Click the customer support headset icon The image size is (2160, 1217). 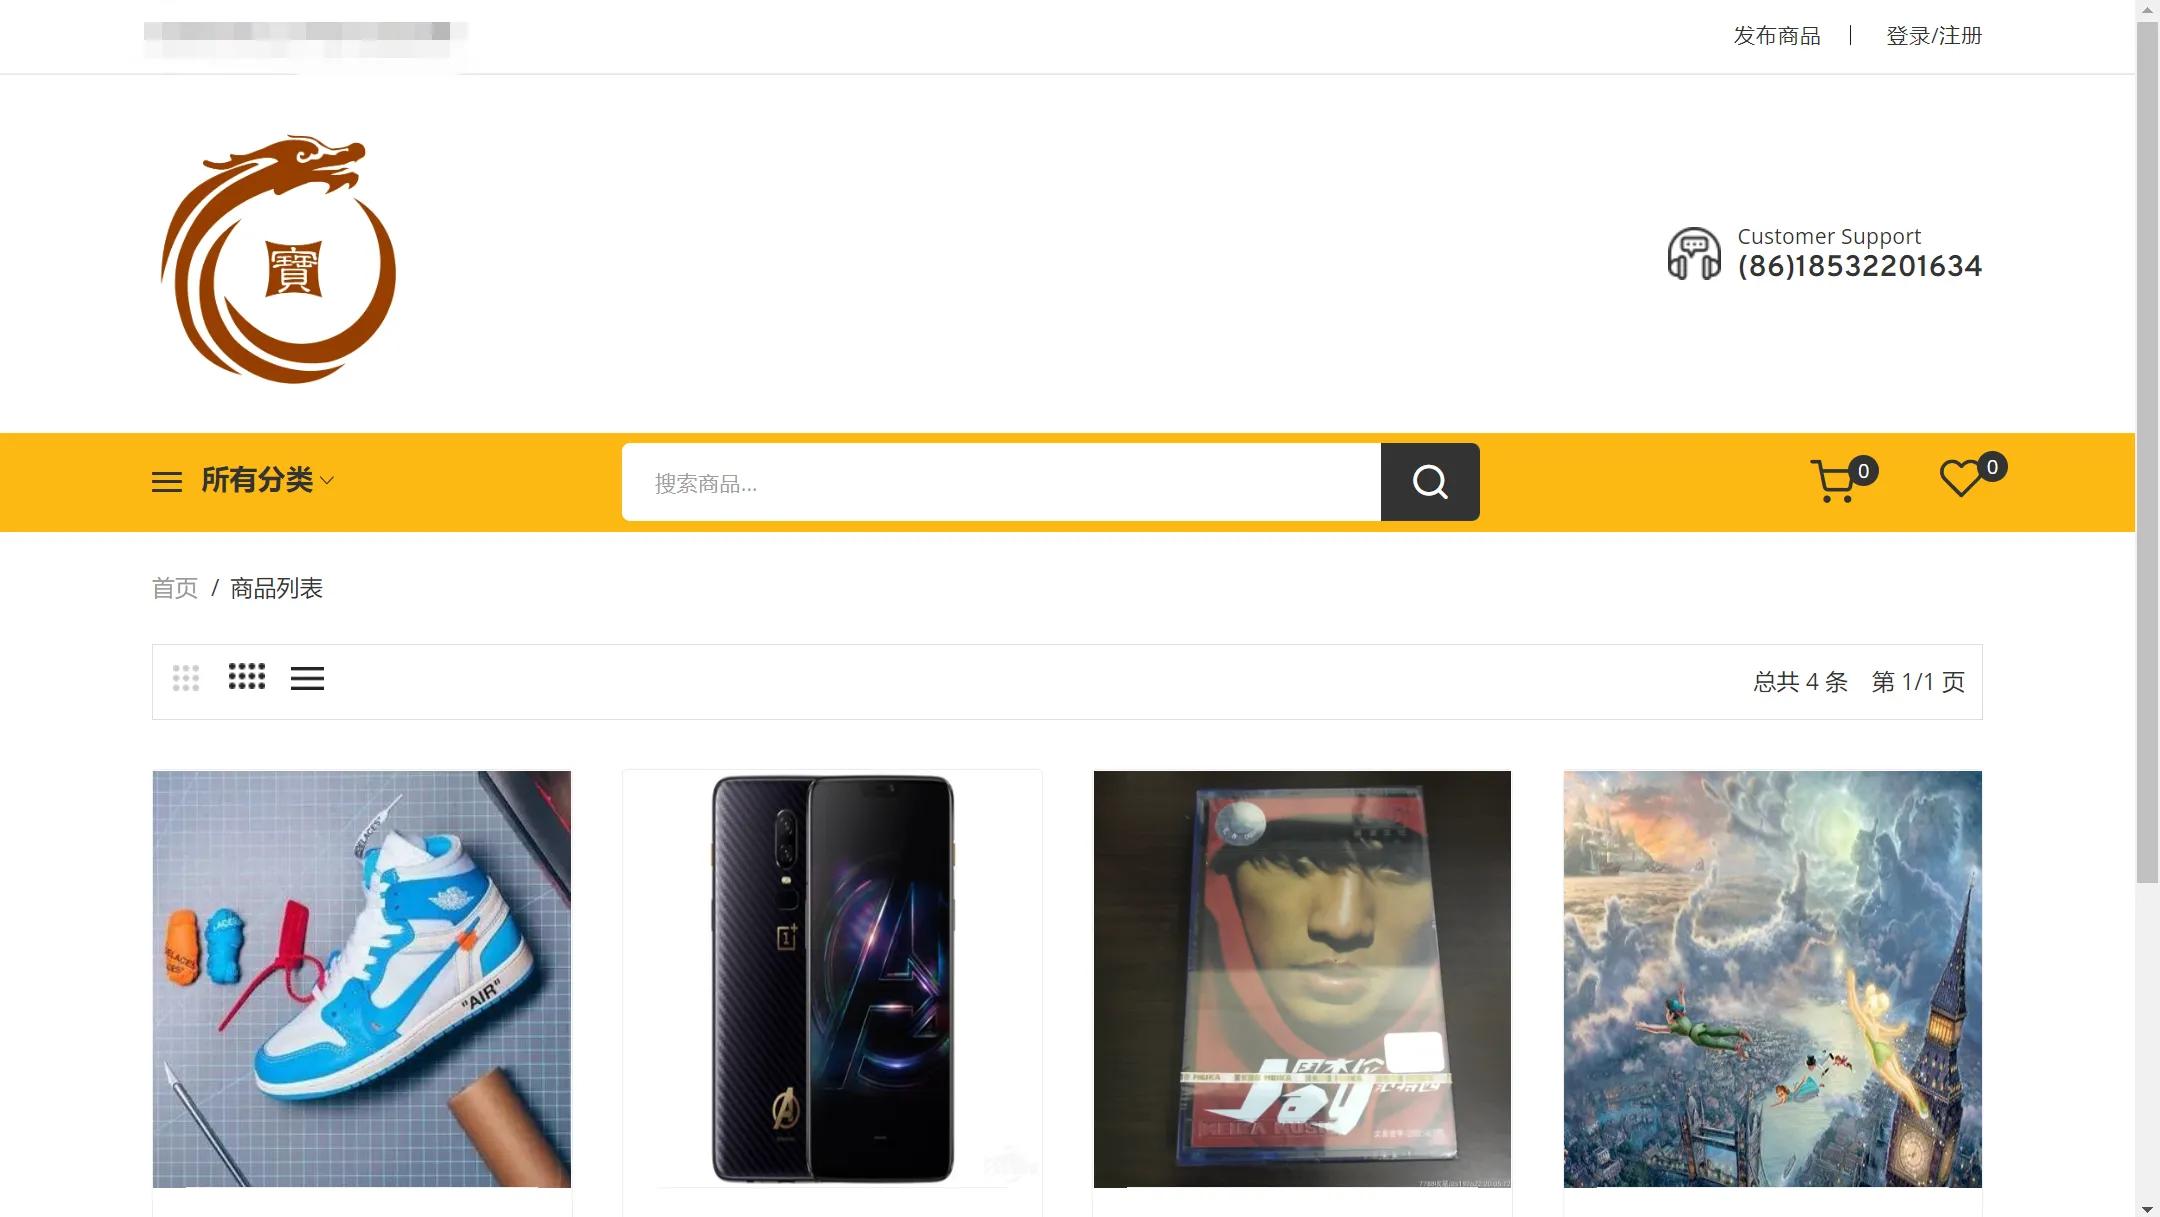coord(1693,254)
